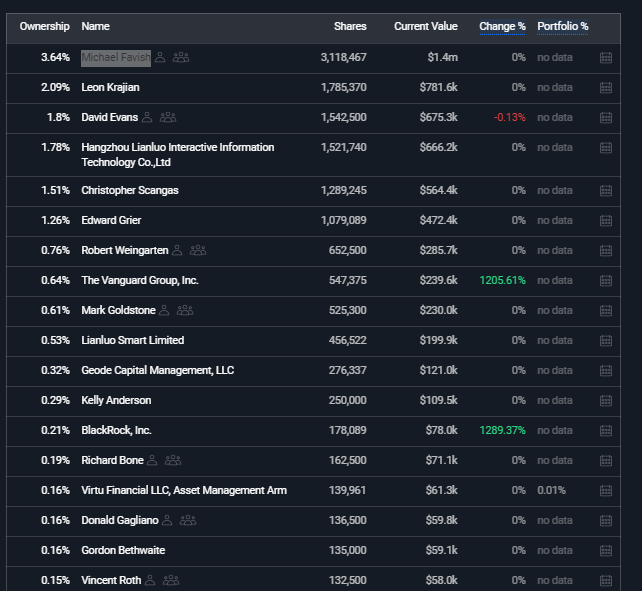Click the $1.4m current value
The image size is (642, 591).
click(443, 58)
